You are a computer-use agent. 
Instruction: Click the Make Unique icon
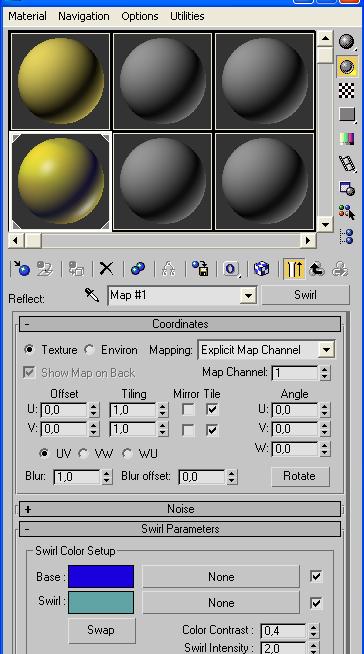pos(169,269)
